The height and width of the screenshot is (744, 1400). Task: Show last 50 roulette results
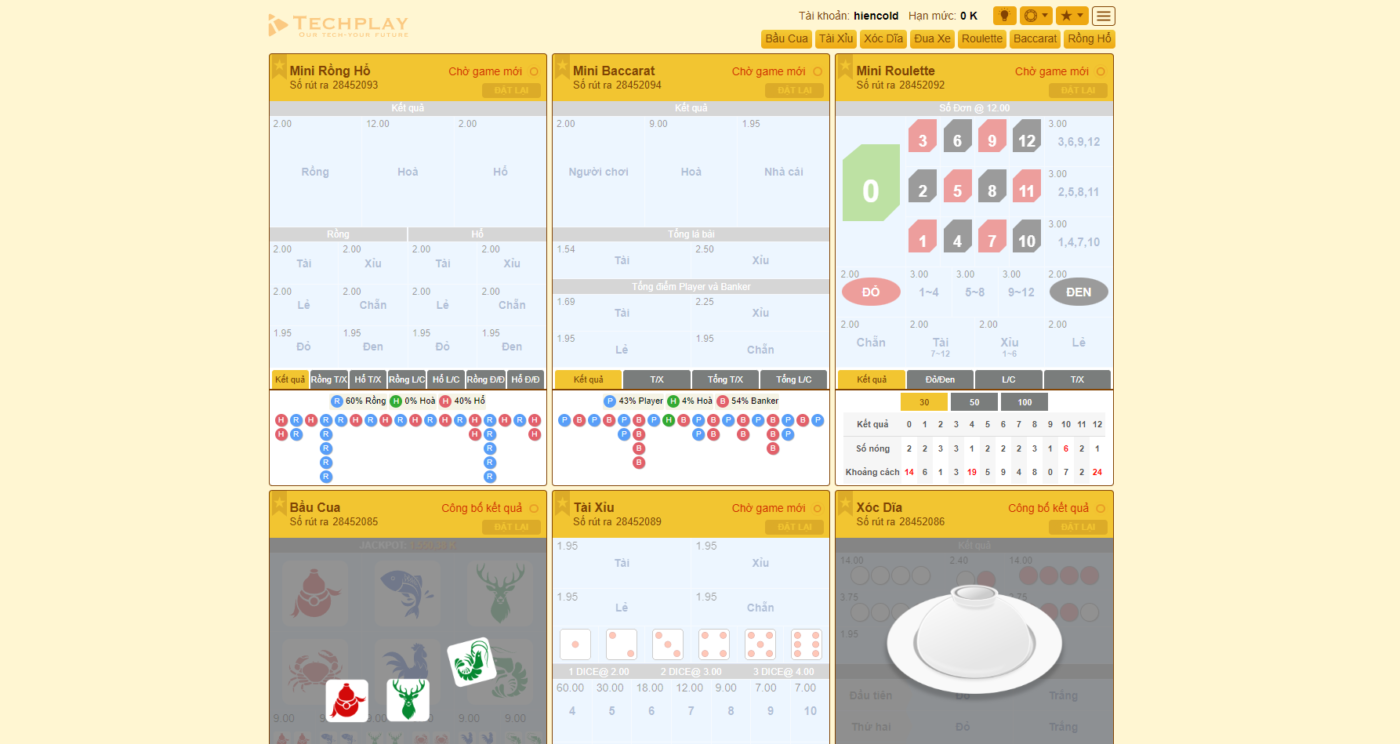974,402
